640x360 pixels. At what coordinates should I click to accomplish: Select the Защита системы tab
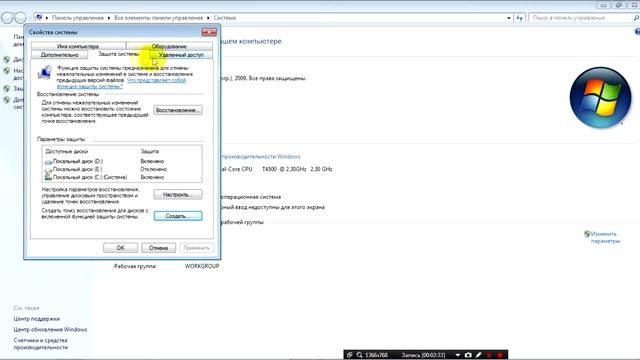pos(119,54)
